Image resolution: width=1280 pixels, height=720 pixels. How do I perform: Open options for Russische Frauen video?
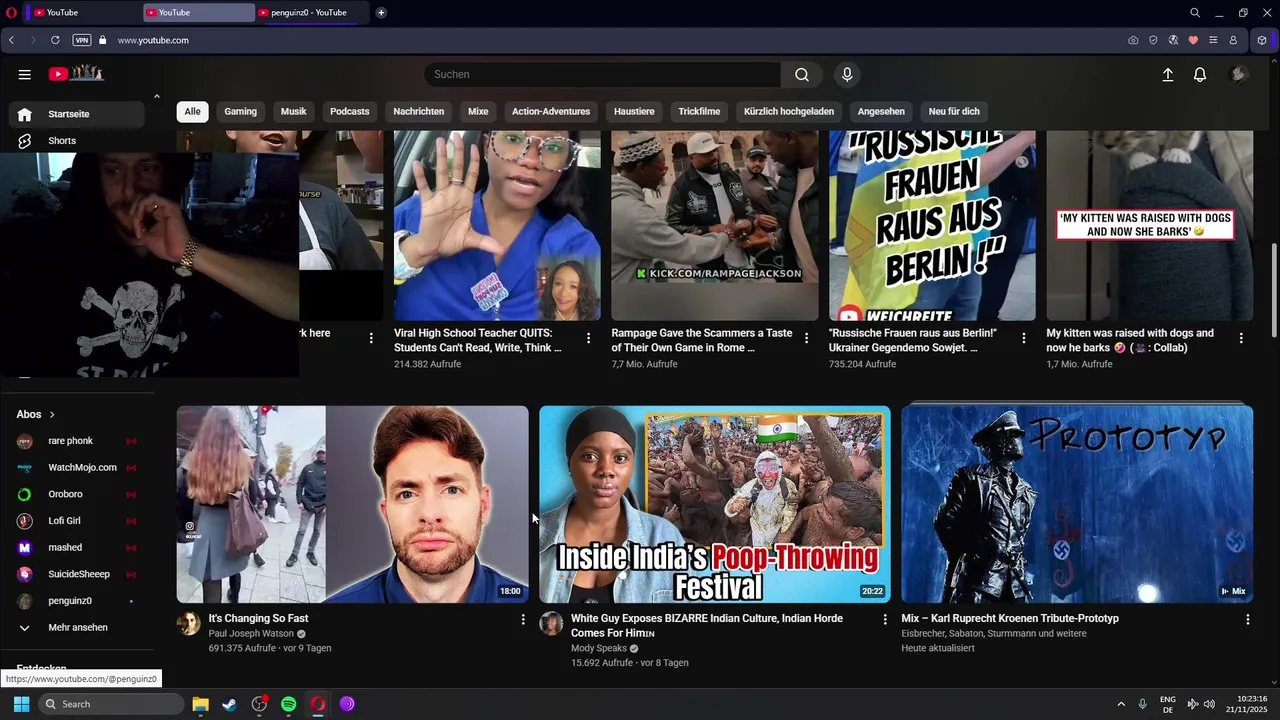1023,338
